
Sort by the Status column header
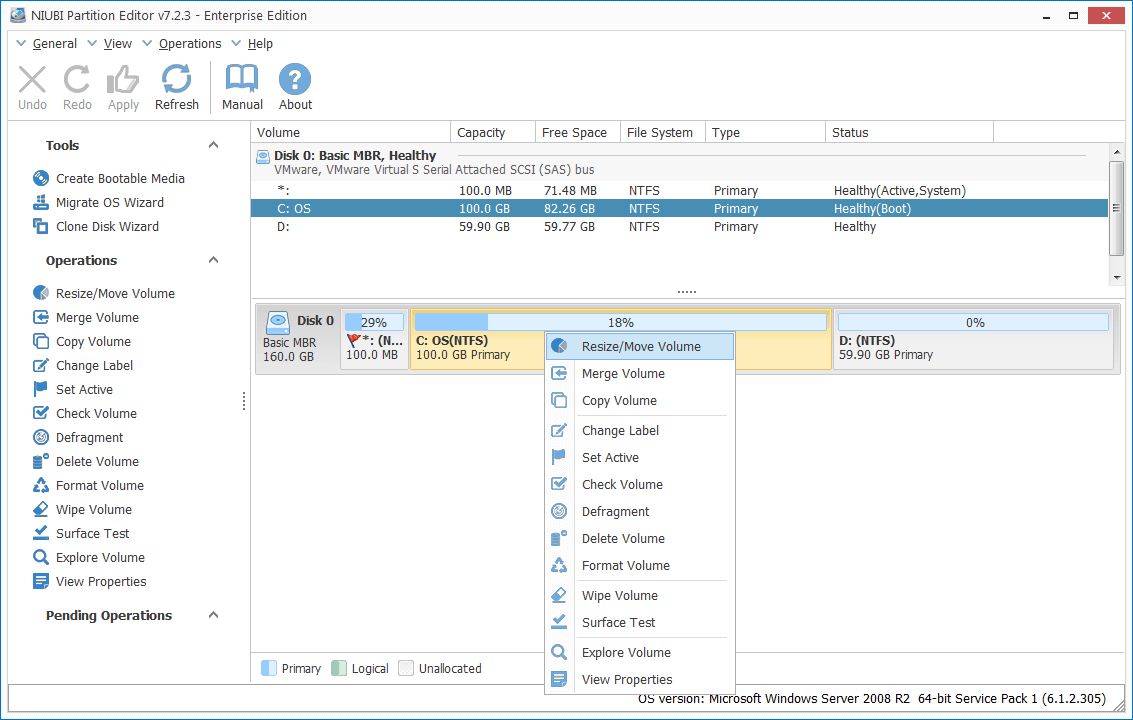pyautogui.click(x=910, y=132)
